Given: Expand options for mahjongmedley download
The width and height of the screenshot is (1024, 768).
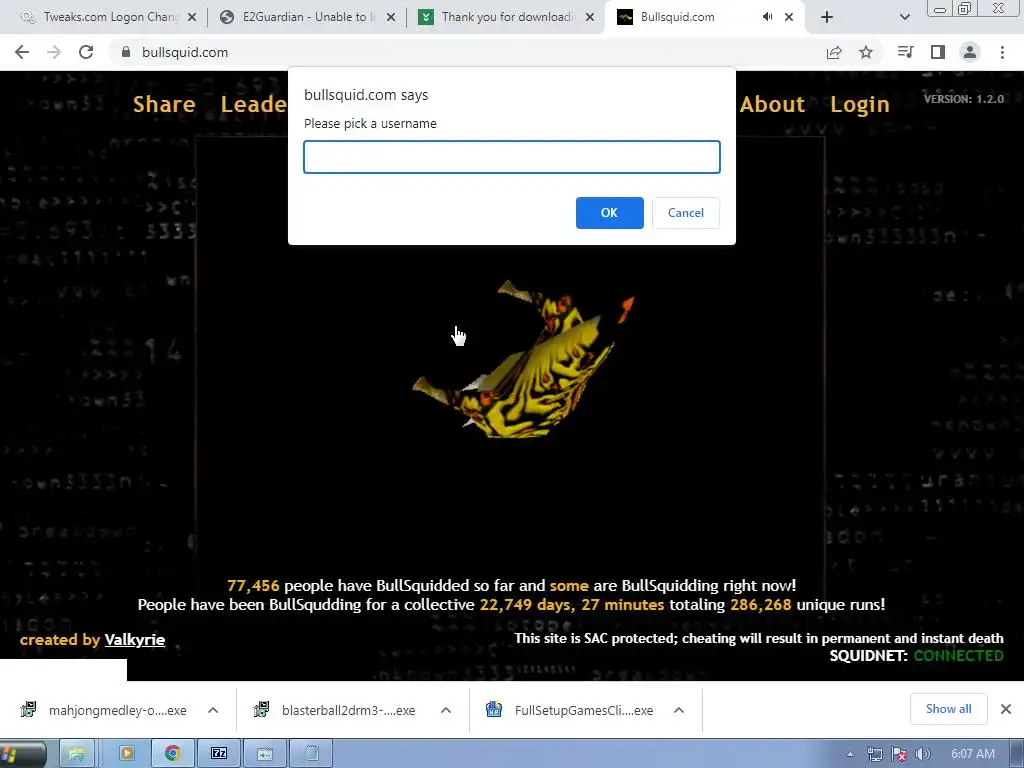Looking at the screenshot, I should pos(213,710).
